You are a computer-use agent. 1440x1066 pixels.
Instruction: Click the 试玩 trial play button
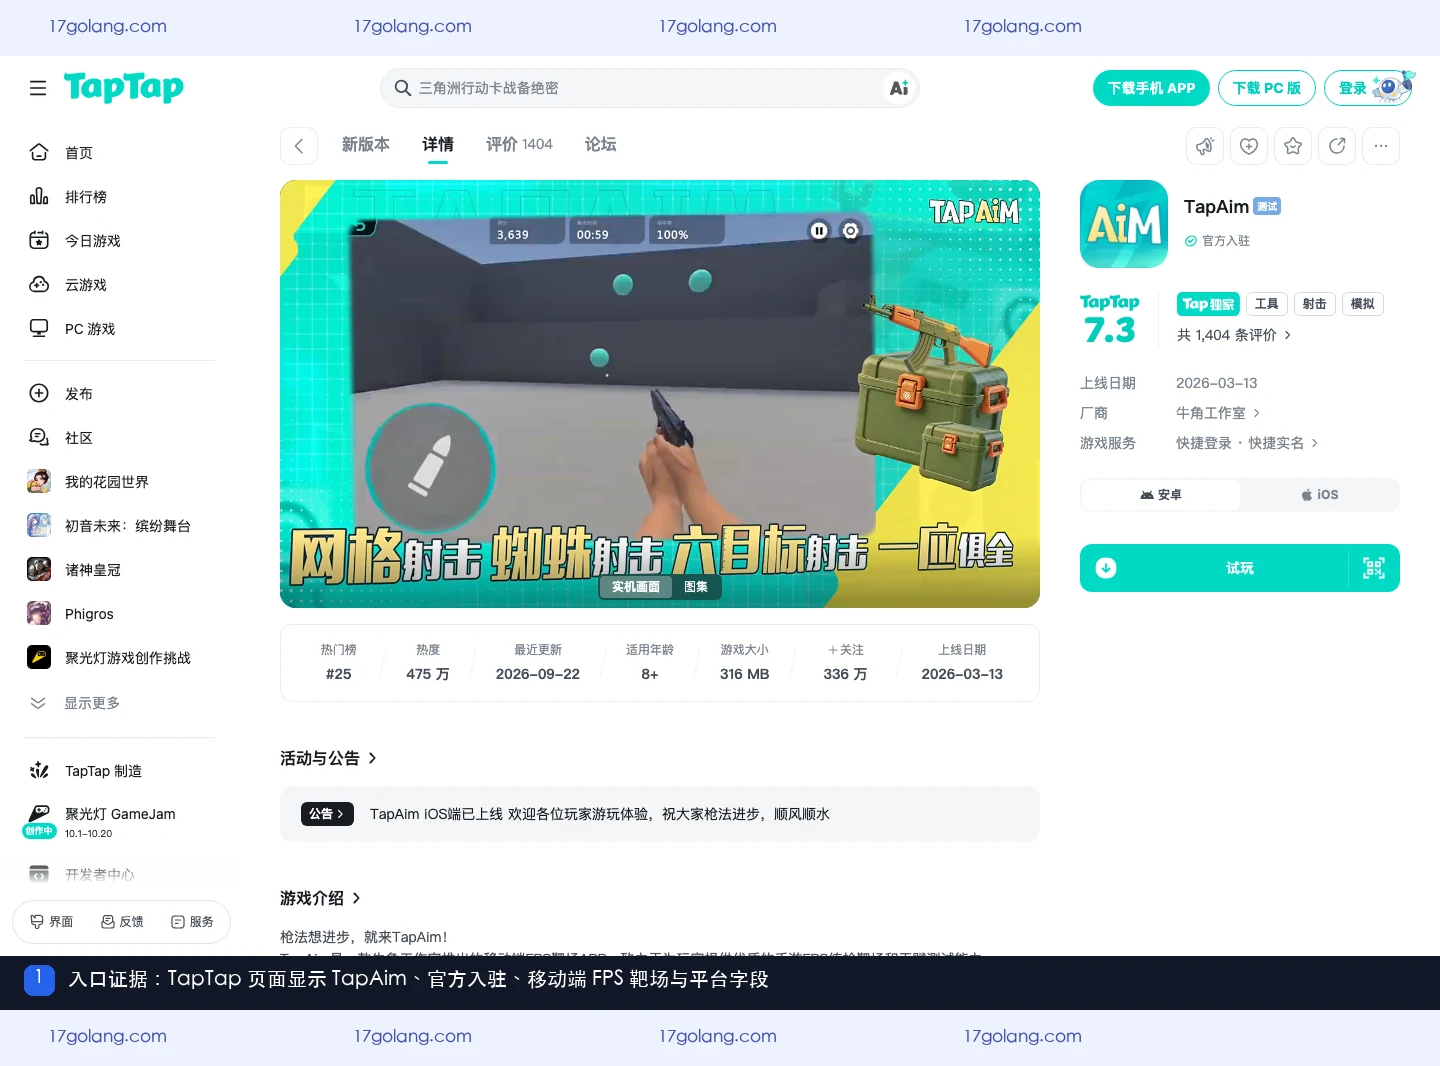click(1240, 568)
